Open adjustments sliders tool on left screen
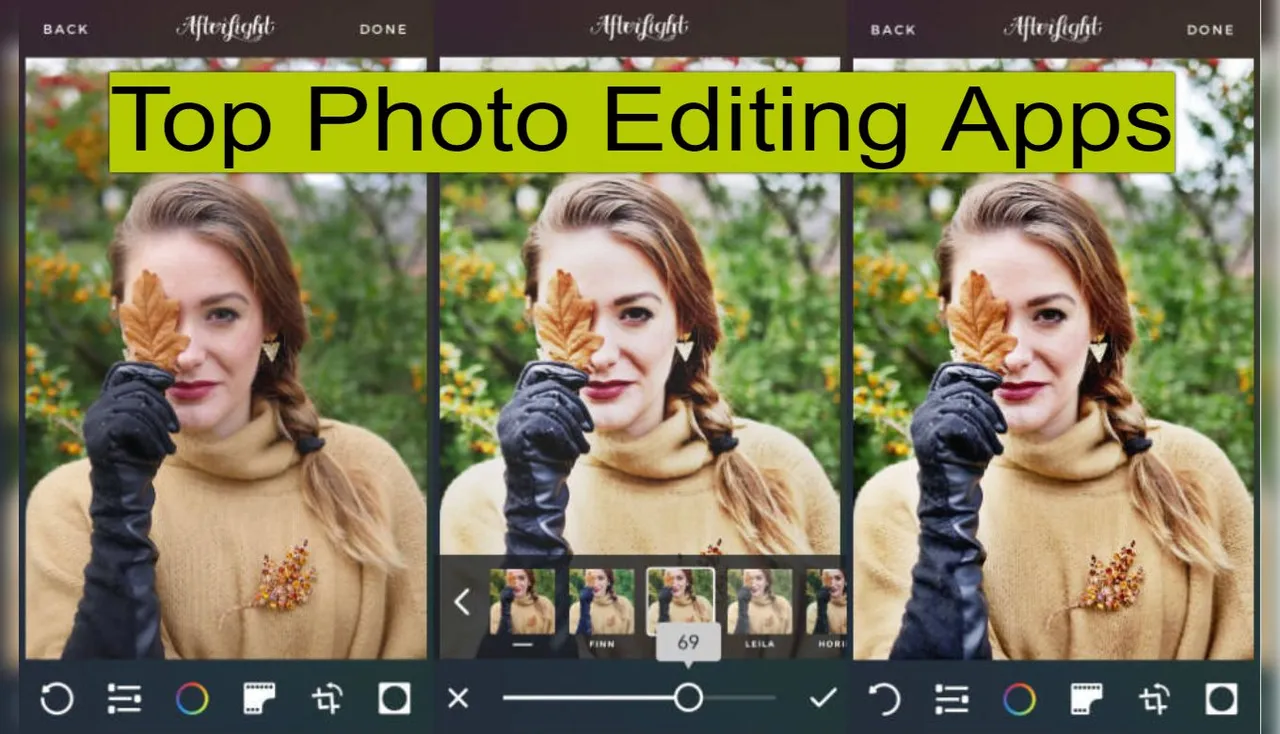Viewport: 1280px width, 734px height. [124, 698]
